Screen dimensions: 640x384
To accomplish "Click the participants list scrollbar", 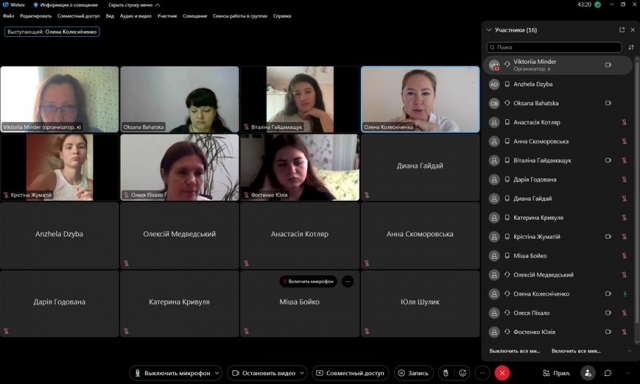I will tap(637, 200).
